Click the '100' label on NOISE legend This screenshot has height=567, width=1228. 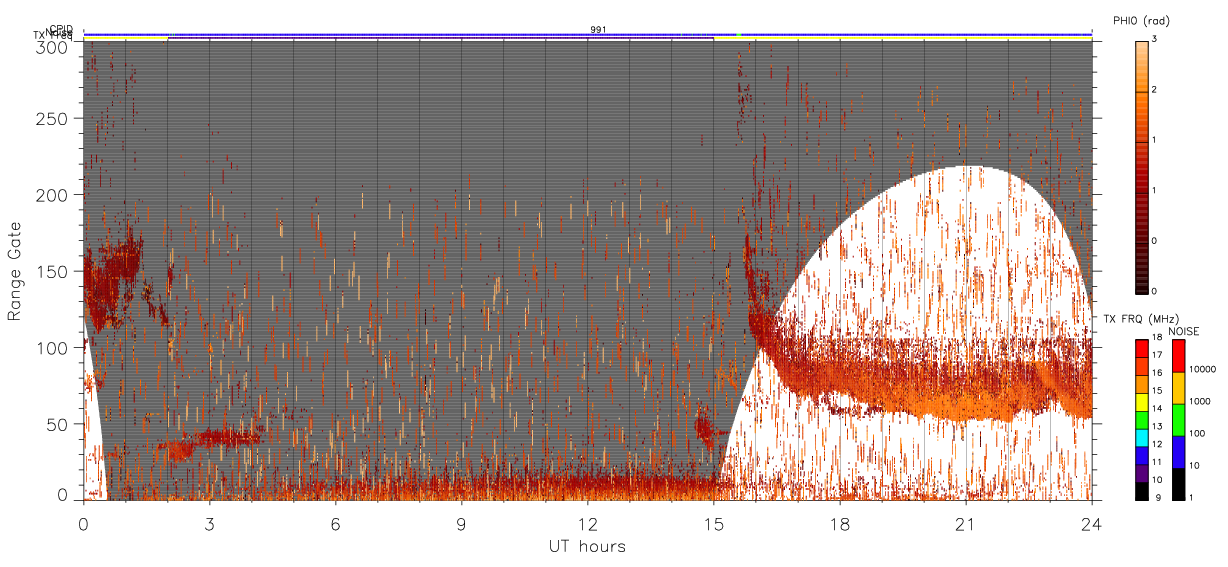click(x=1196, y=433)
